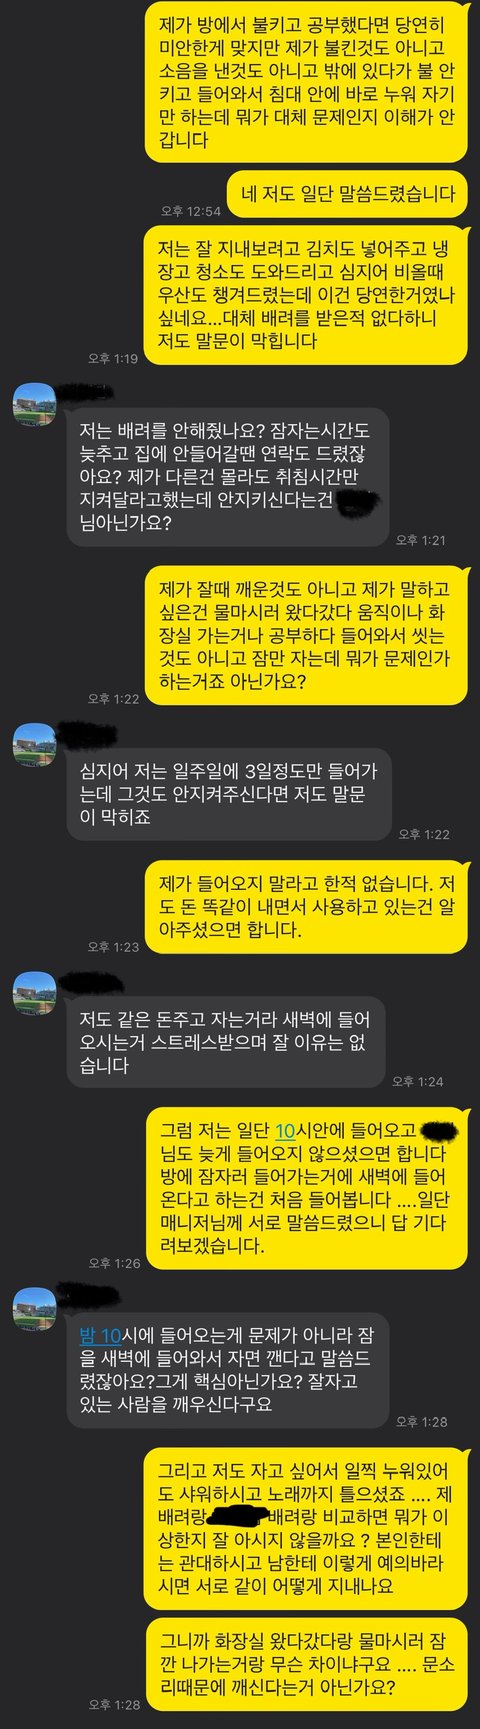Click the '오후 1:19' timestamp

coord(112,359)
